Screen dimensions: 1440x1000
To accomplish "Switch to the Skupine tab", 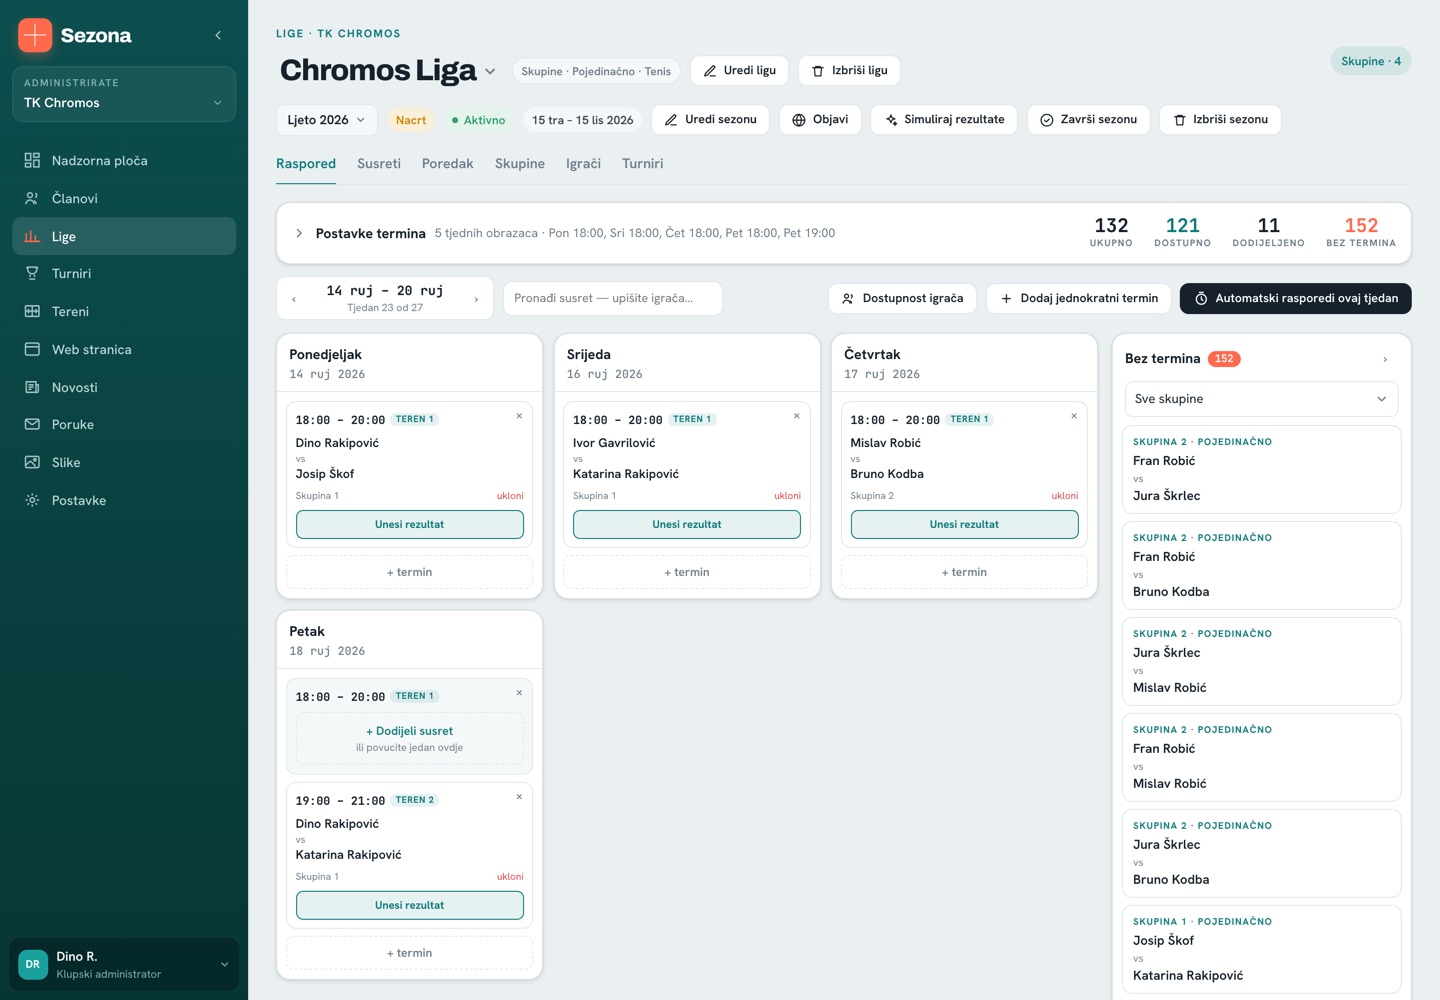I will [x=520, y=164].
